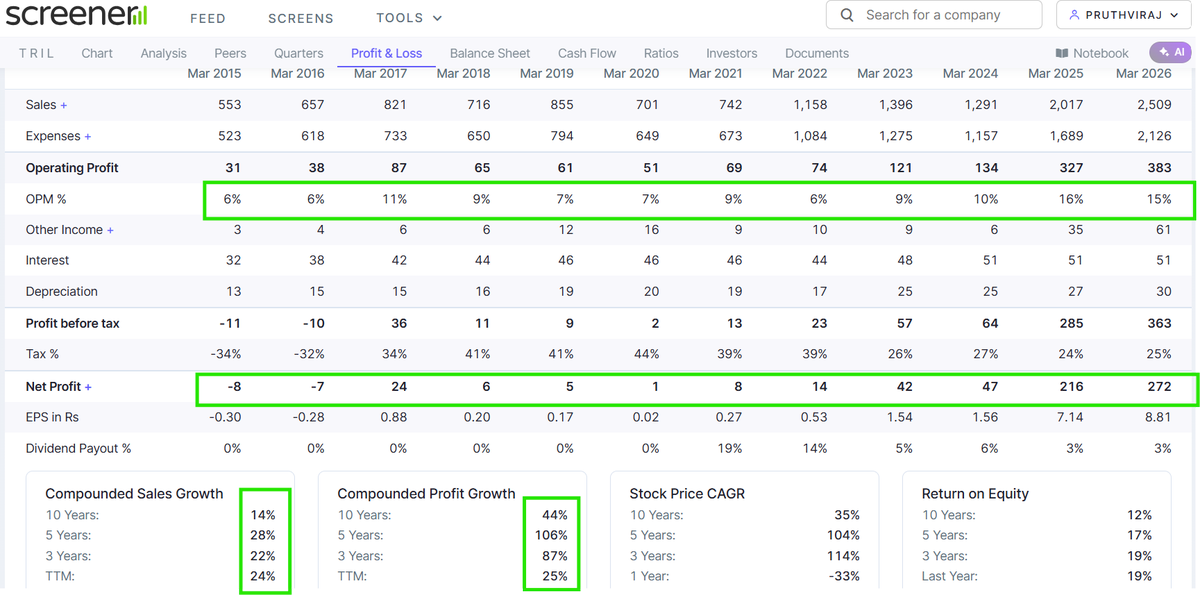Click the Return on Equity heading
The height and width of the screenshot is (595, 1200).
coord(975,494)
